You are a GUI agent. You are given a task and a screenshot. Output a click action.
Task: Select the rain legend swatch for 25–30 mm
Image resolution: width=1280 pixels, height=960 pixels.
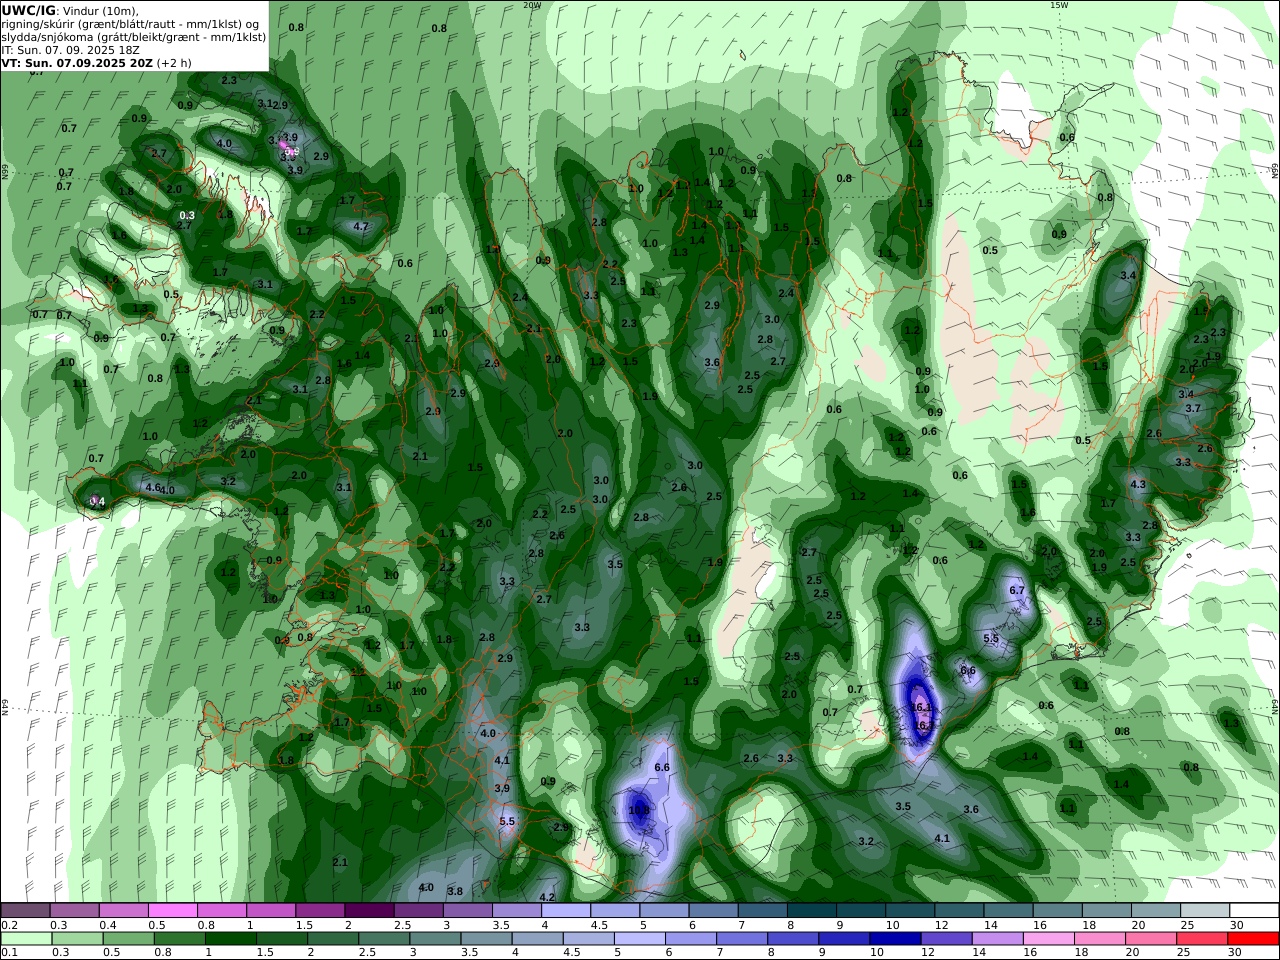click(1203, 939)
